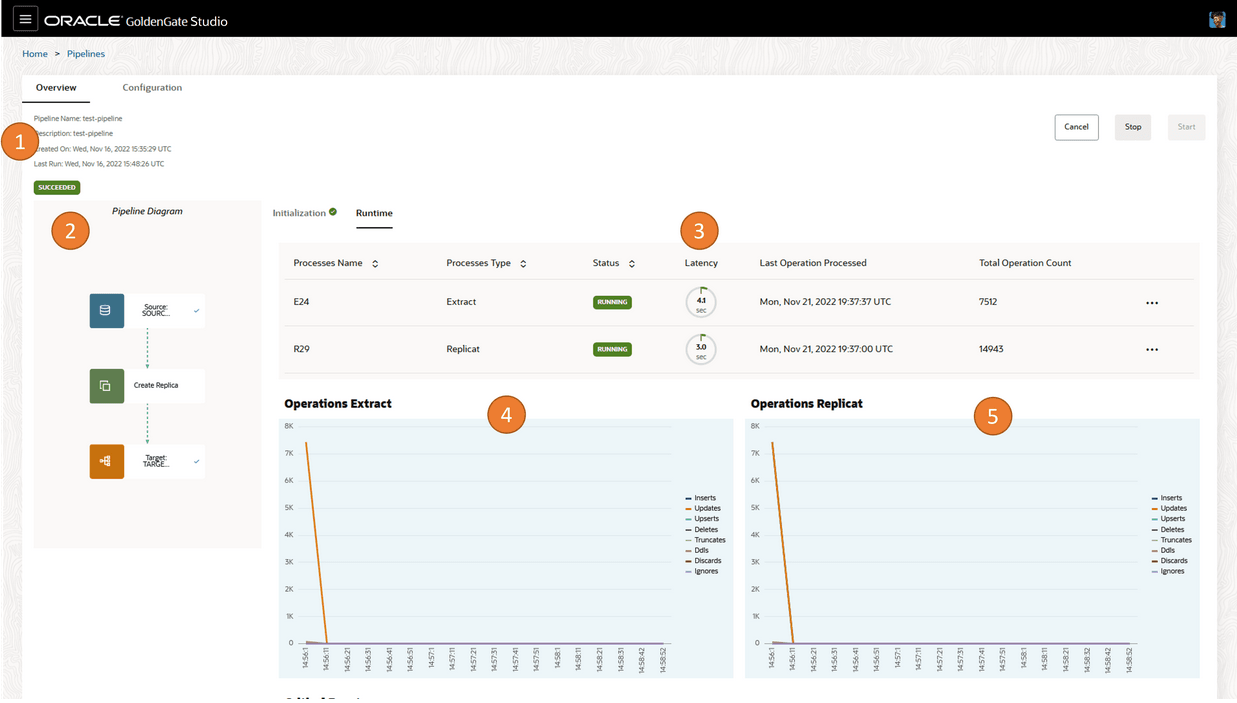Select the Target node icon in pipeline diagram

point(106,461)
